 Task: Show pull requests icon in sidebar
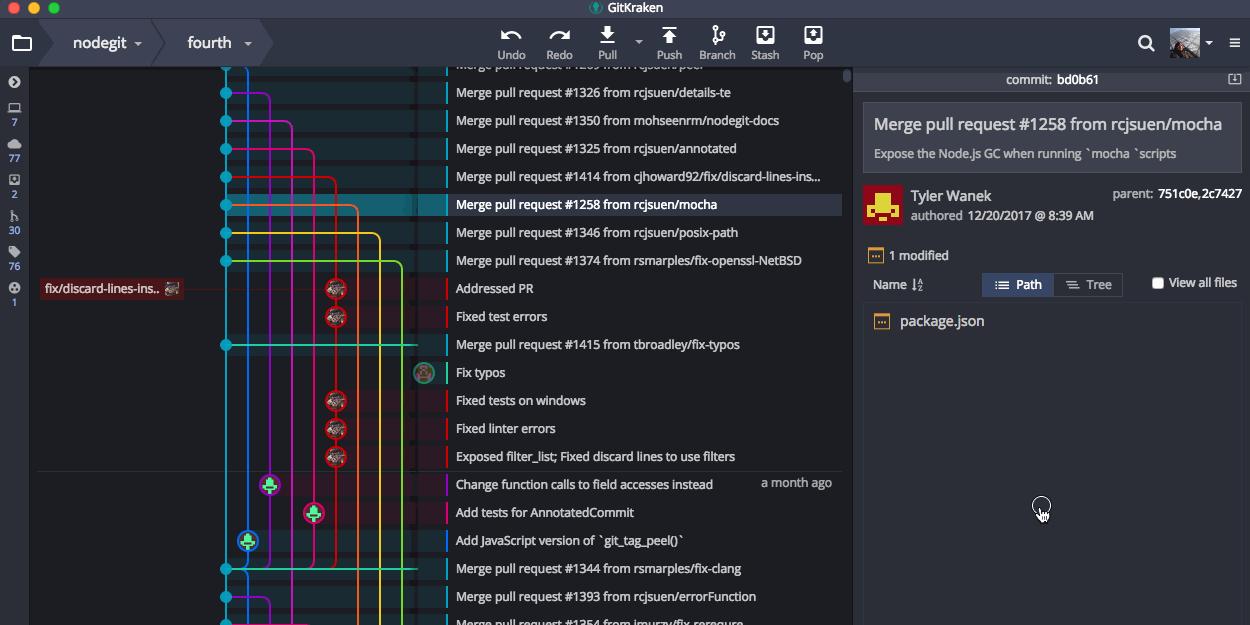tap(14, 216)
